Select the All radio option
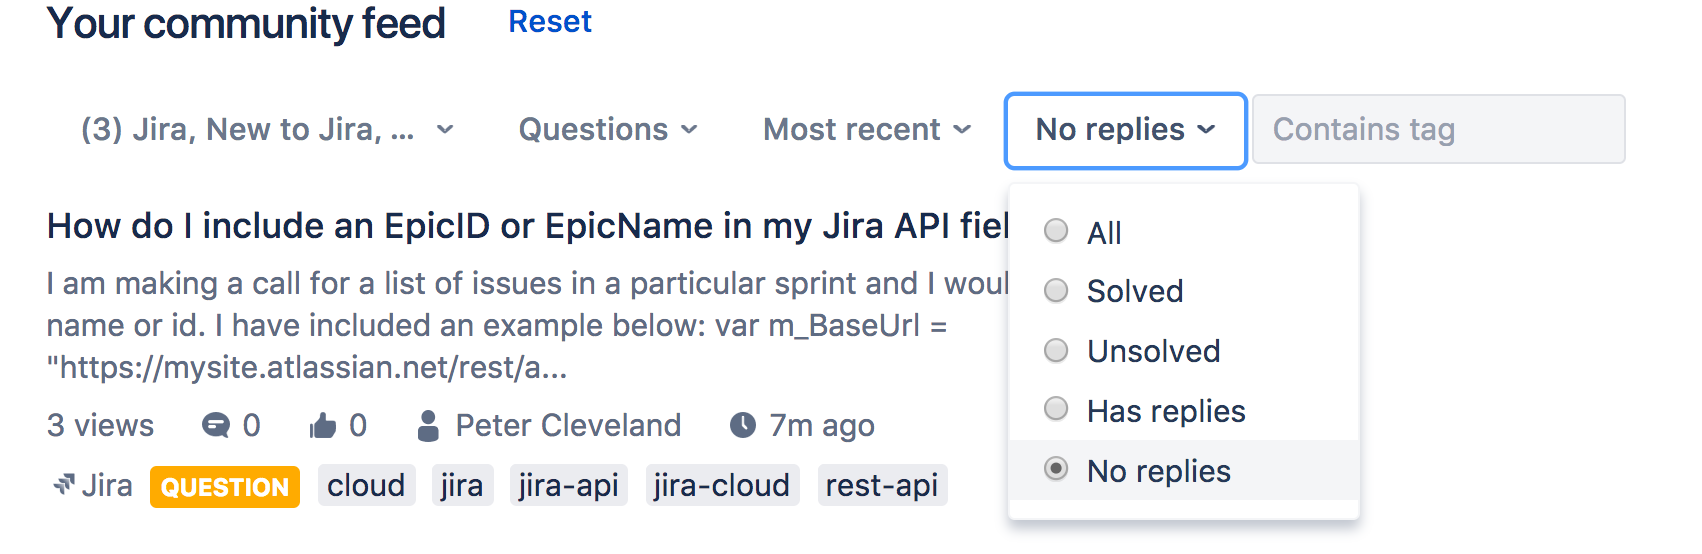The width and height of the screenshot is (1702, 554). 1056,231
